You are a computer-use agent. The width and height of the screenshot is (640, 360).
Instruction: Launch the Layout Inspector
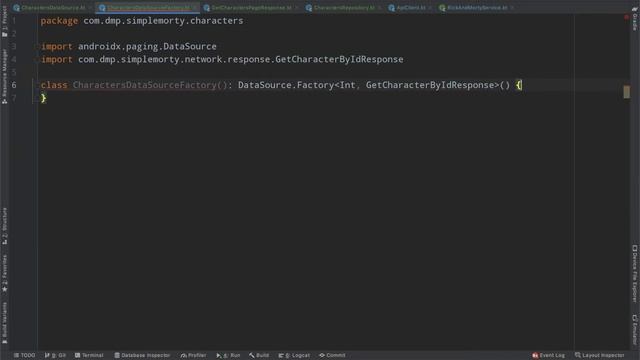(600, 355)
